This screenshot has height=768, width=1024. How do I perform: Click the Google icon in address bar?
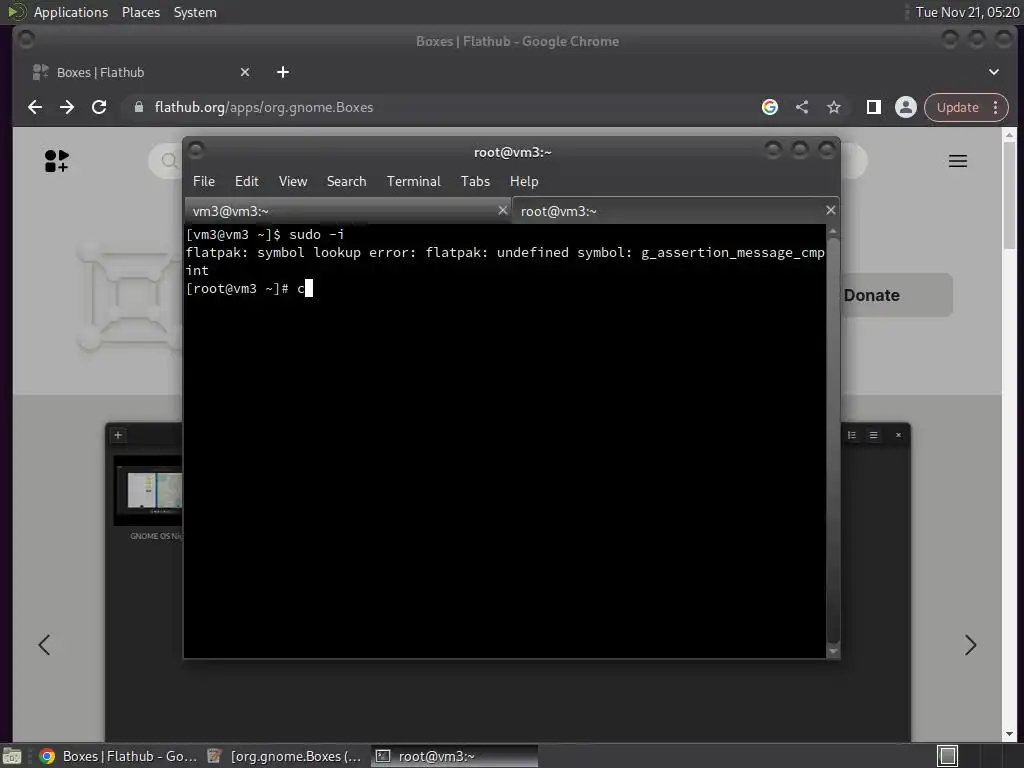pos(770,107)
